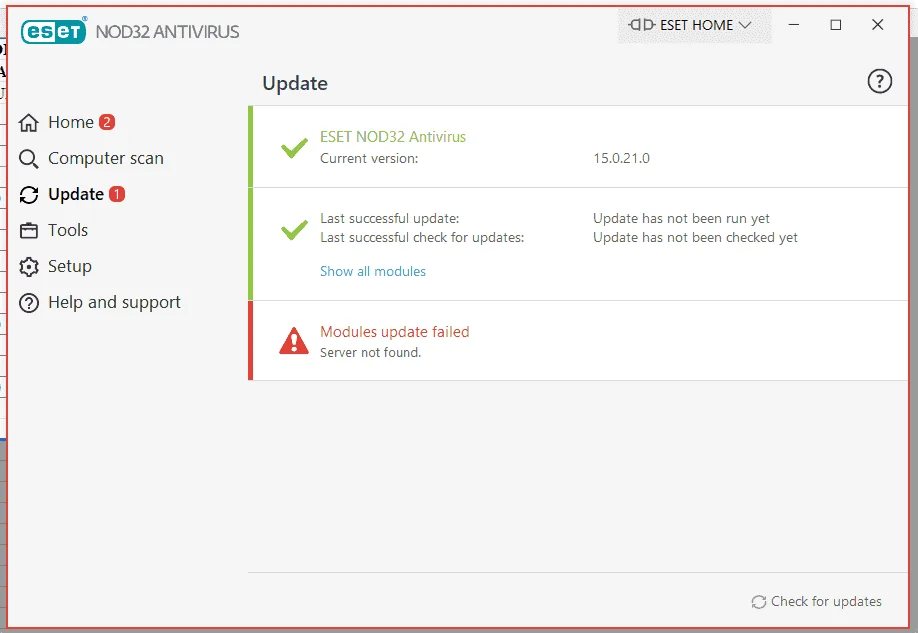Close the ESET window

pyautogui.click(x=878, y=25)
